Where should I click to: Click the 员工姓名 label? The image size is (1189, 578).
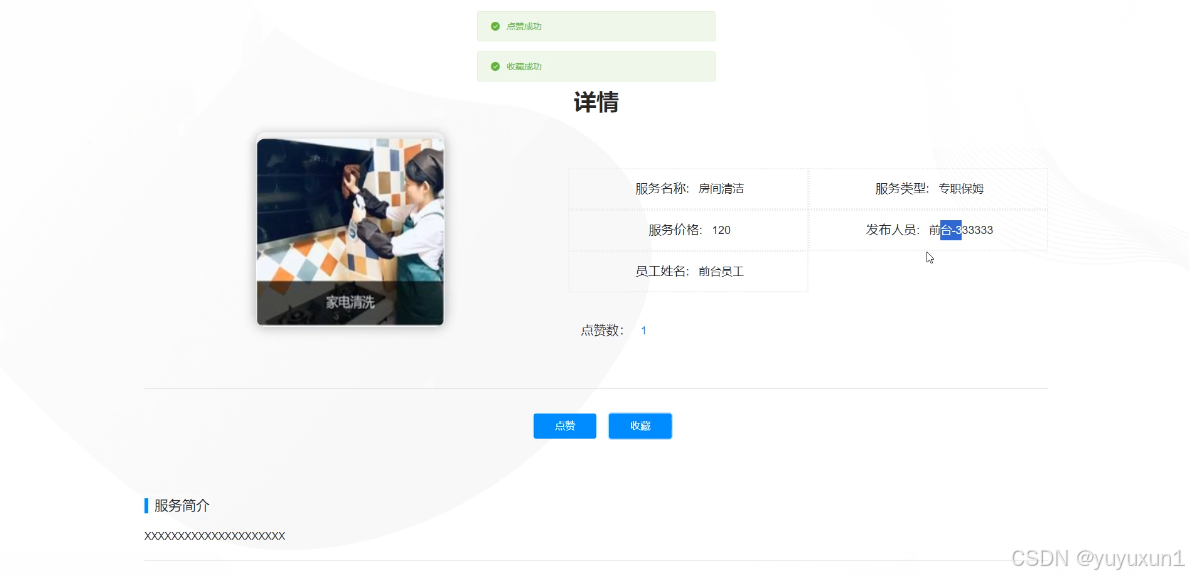click(x=663, y=271)
